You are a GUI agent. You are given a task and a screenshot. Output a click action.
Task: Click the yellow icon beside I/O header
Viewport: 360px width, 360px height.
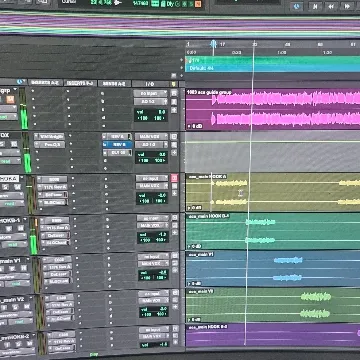[x=173, y=84]
